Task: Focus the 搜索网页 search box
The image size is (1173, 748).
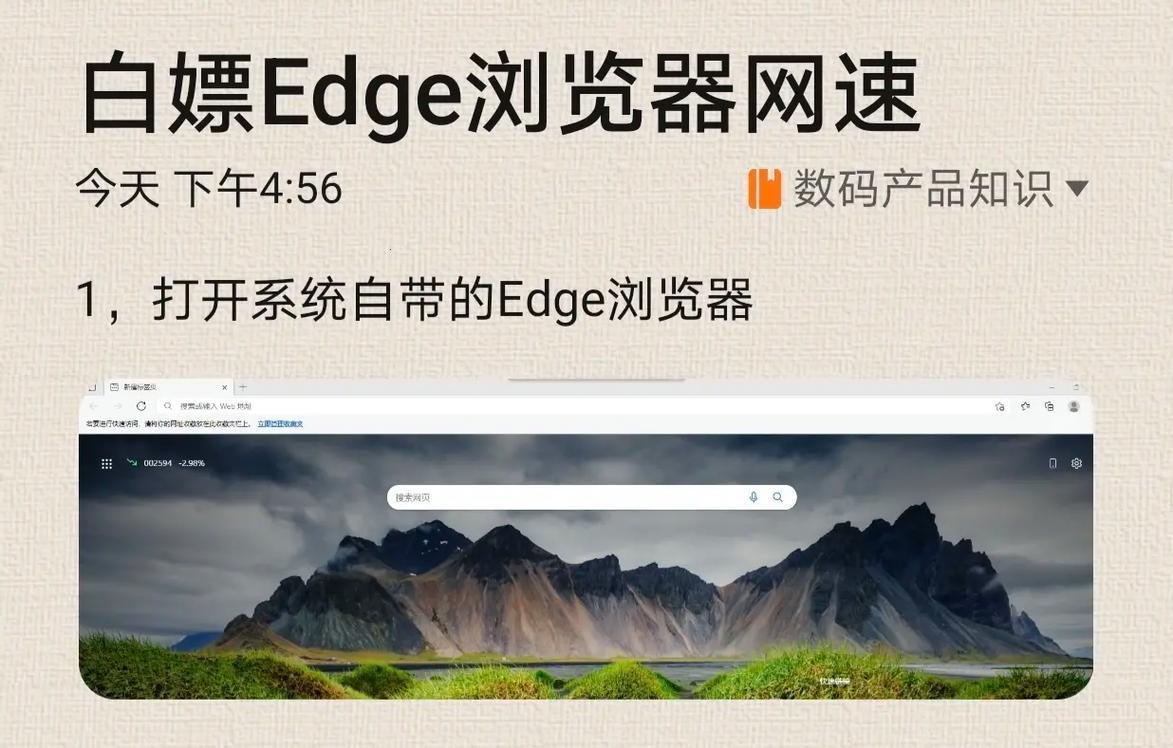Action: (x=592, y=497)
